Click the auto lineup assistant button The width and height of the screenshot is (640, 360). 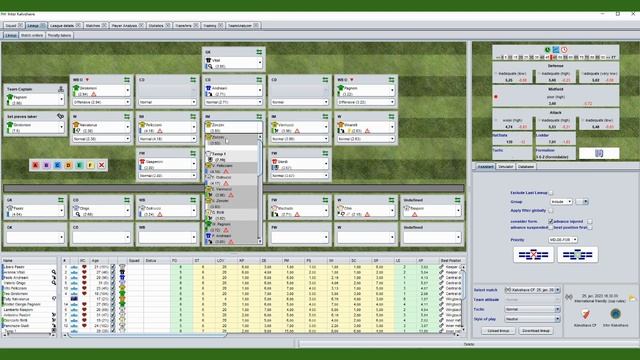578,255
